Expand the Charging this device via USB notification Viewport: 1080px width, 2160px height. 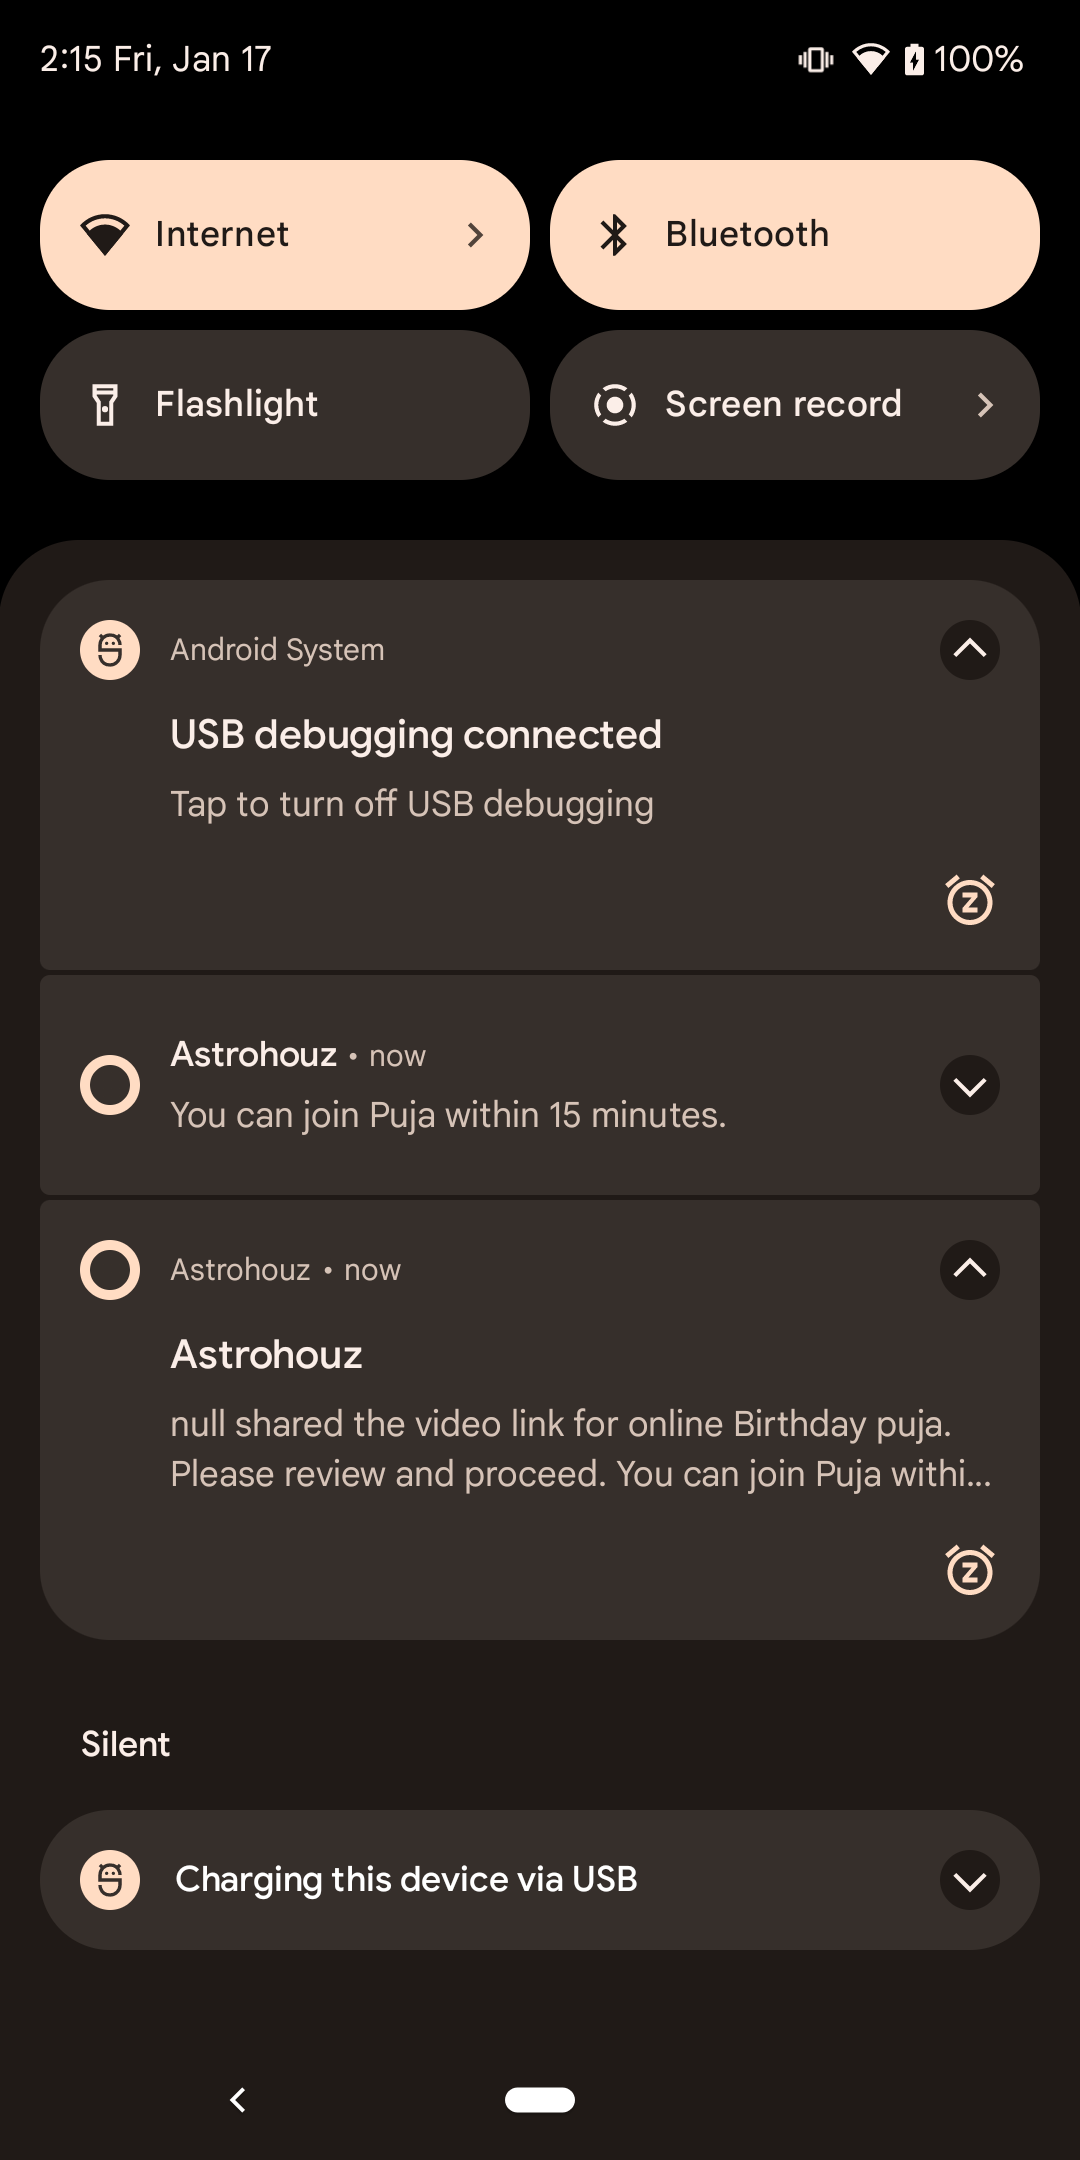tap(969, 1880)
